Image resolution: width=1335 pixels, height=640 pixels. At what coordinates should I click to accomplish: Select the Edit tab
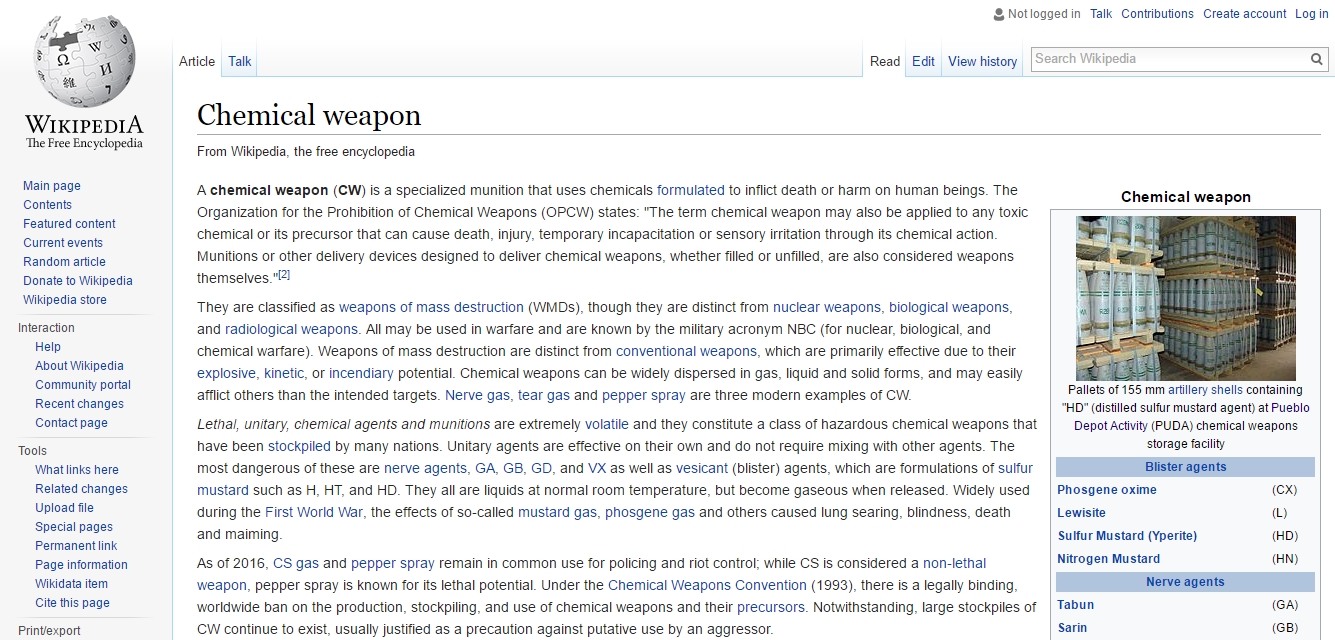pyautogui.click(x=923, y=61)
